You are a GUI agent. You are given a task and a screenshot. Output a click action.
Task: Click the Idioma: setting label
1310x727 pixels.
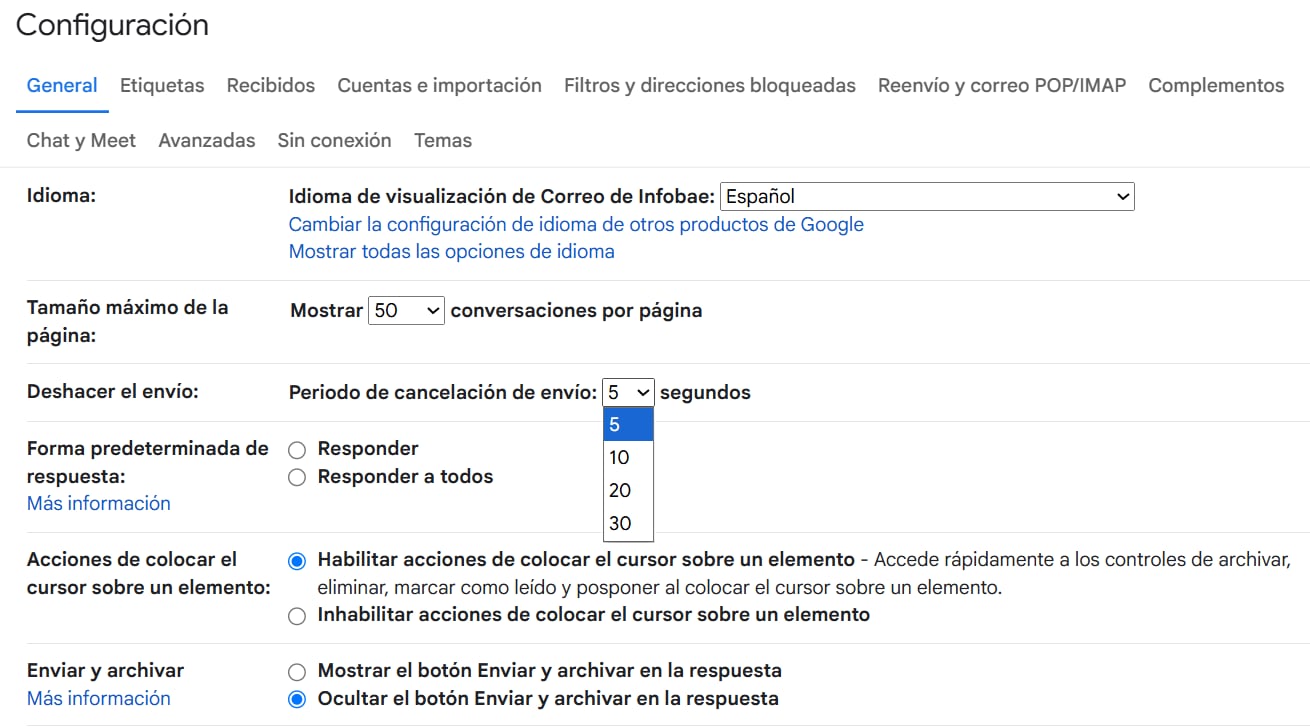[x=61, y=196]
